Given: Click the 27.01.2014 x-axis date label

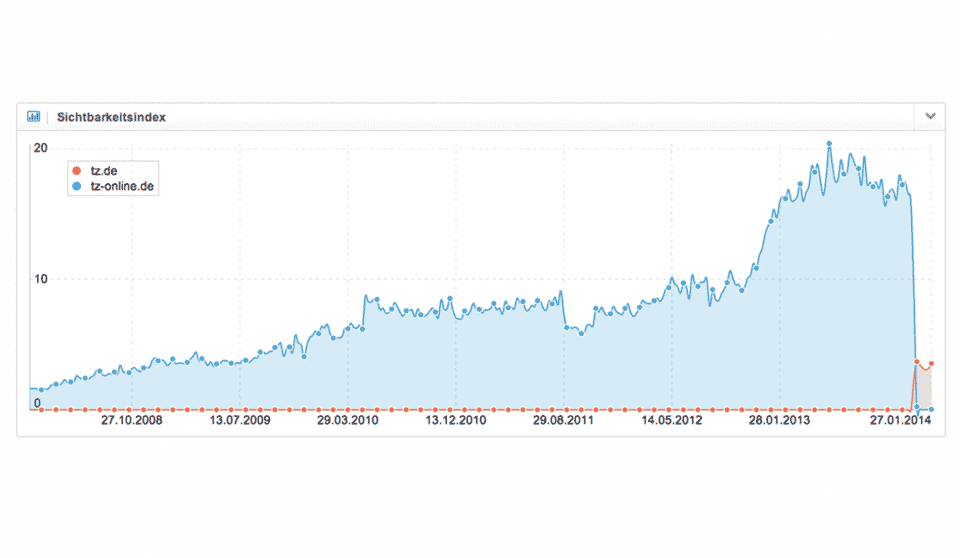Looking at the screenshot, I should [899, 421].
